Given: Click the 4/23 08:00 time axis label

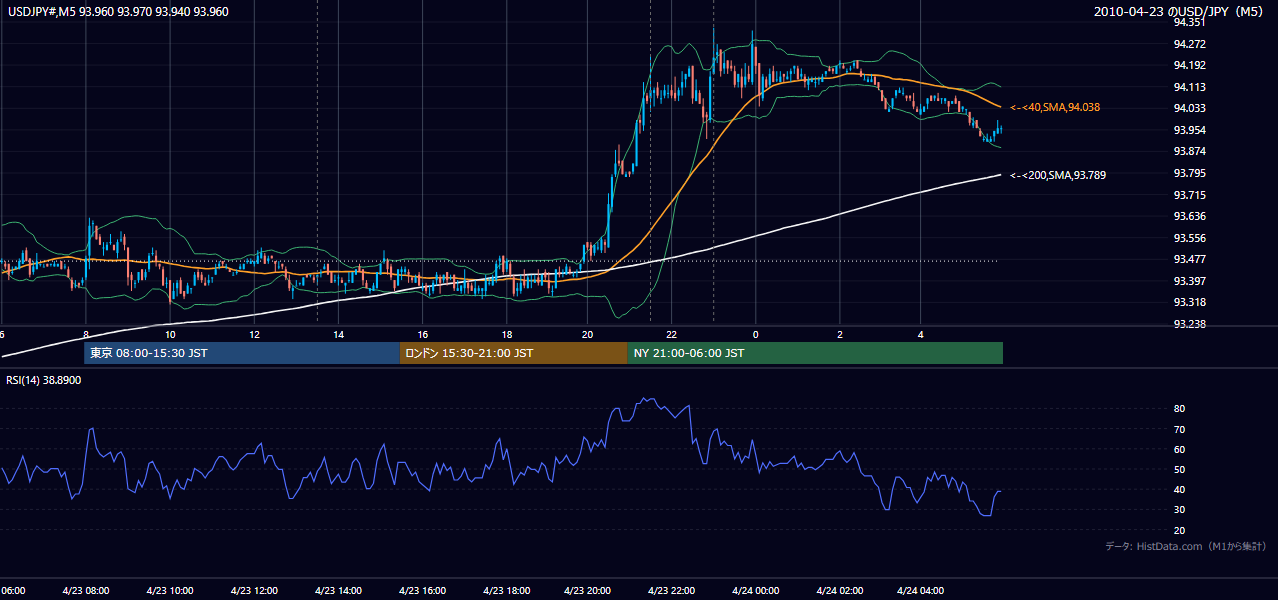Looking at the screenshot, I should 86,590.
